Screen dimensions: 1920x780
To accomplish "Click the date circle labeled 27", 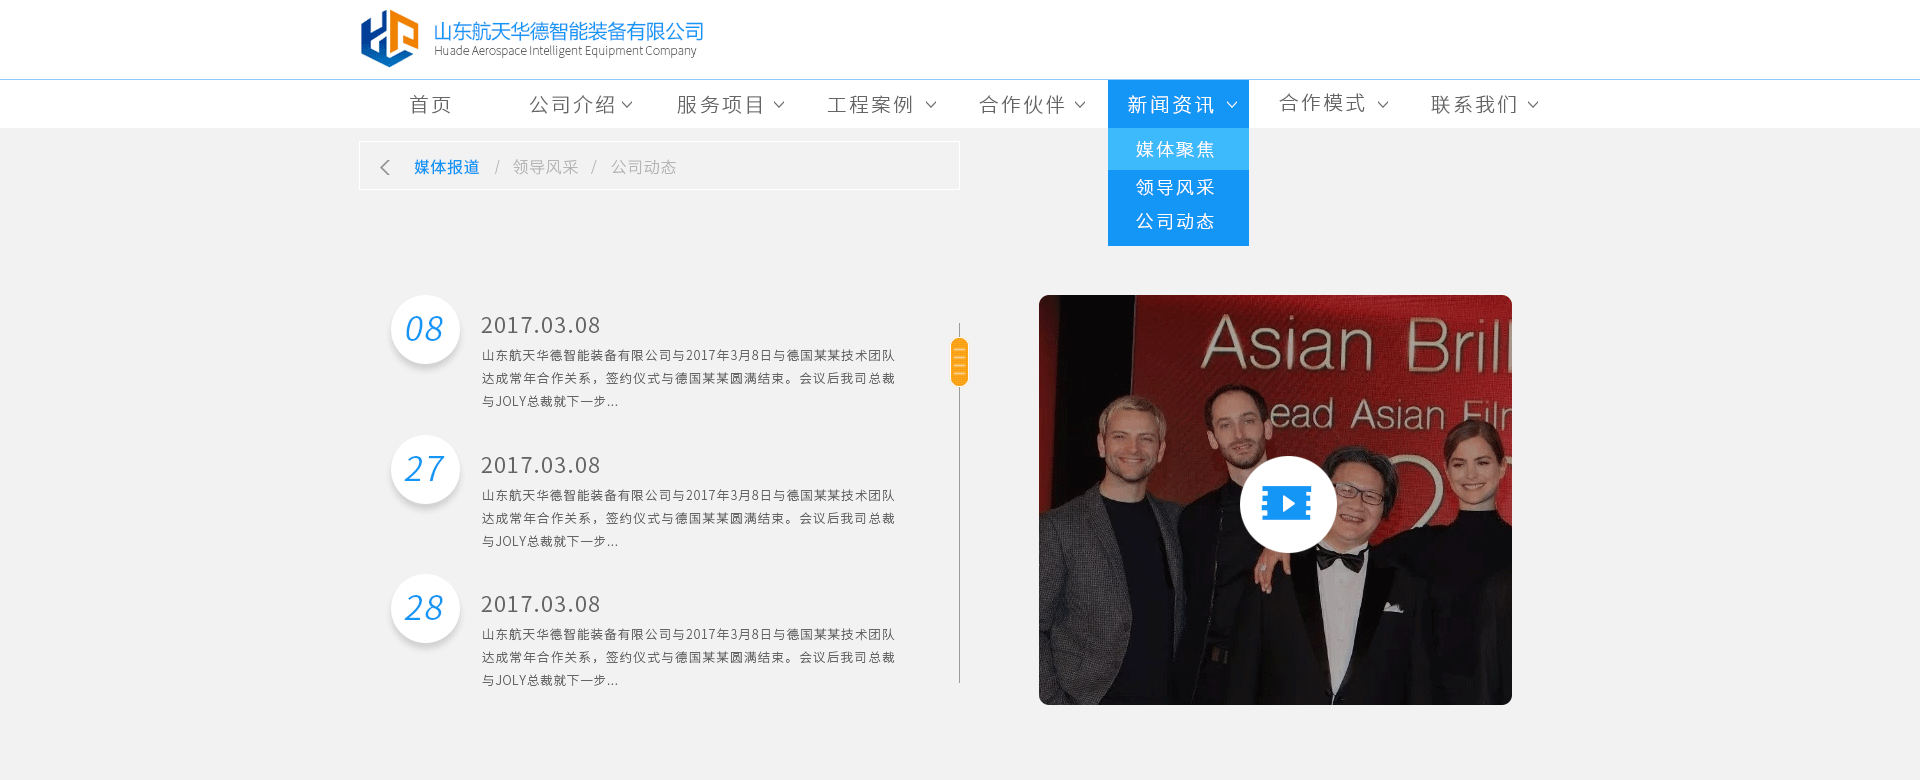I will [425, 469].
